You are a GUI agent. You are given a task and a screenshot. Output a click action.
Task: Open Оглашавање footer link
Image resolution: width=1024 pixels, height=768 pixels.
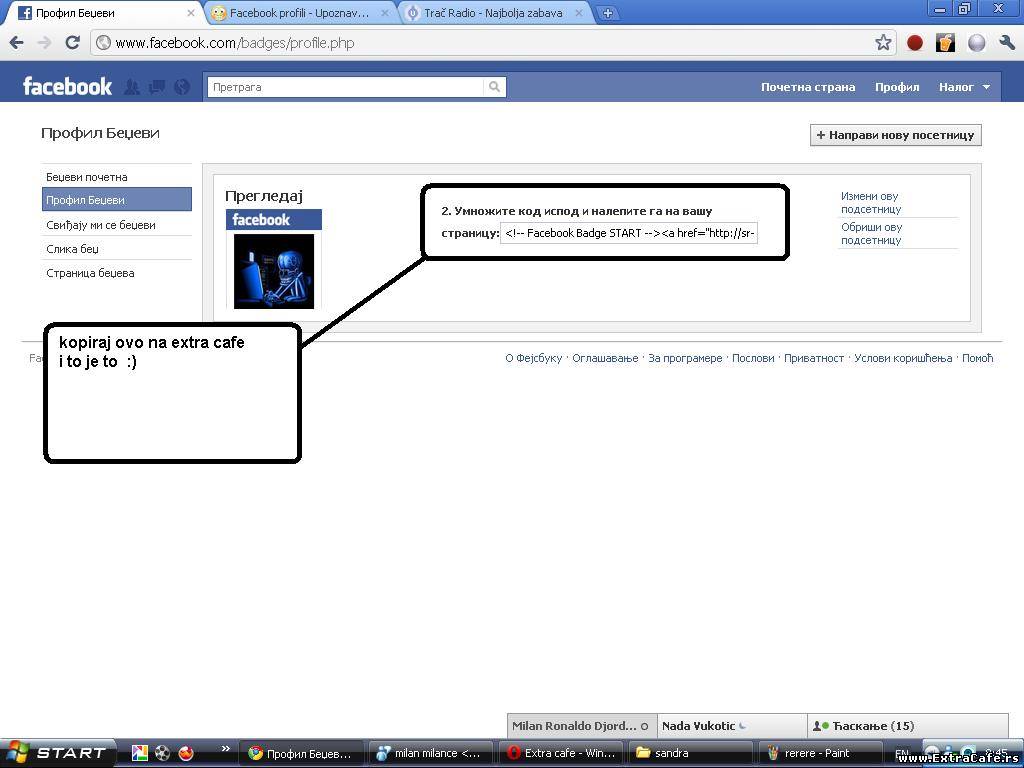point(605,358)
